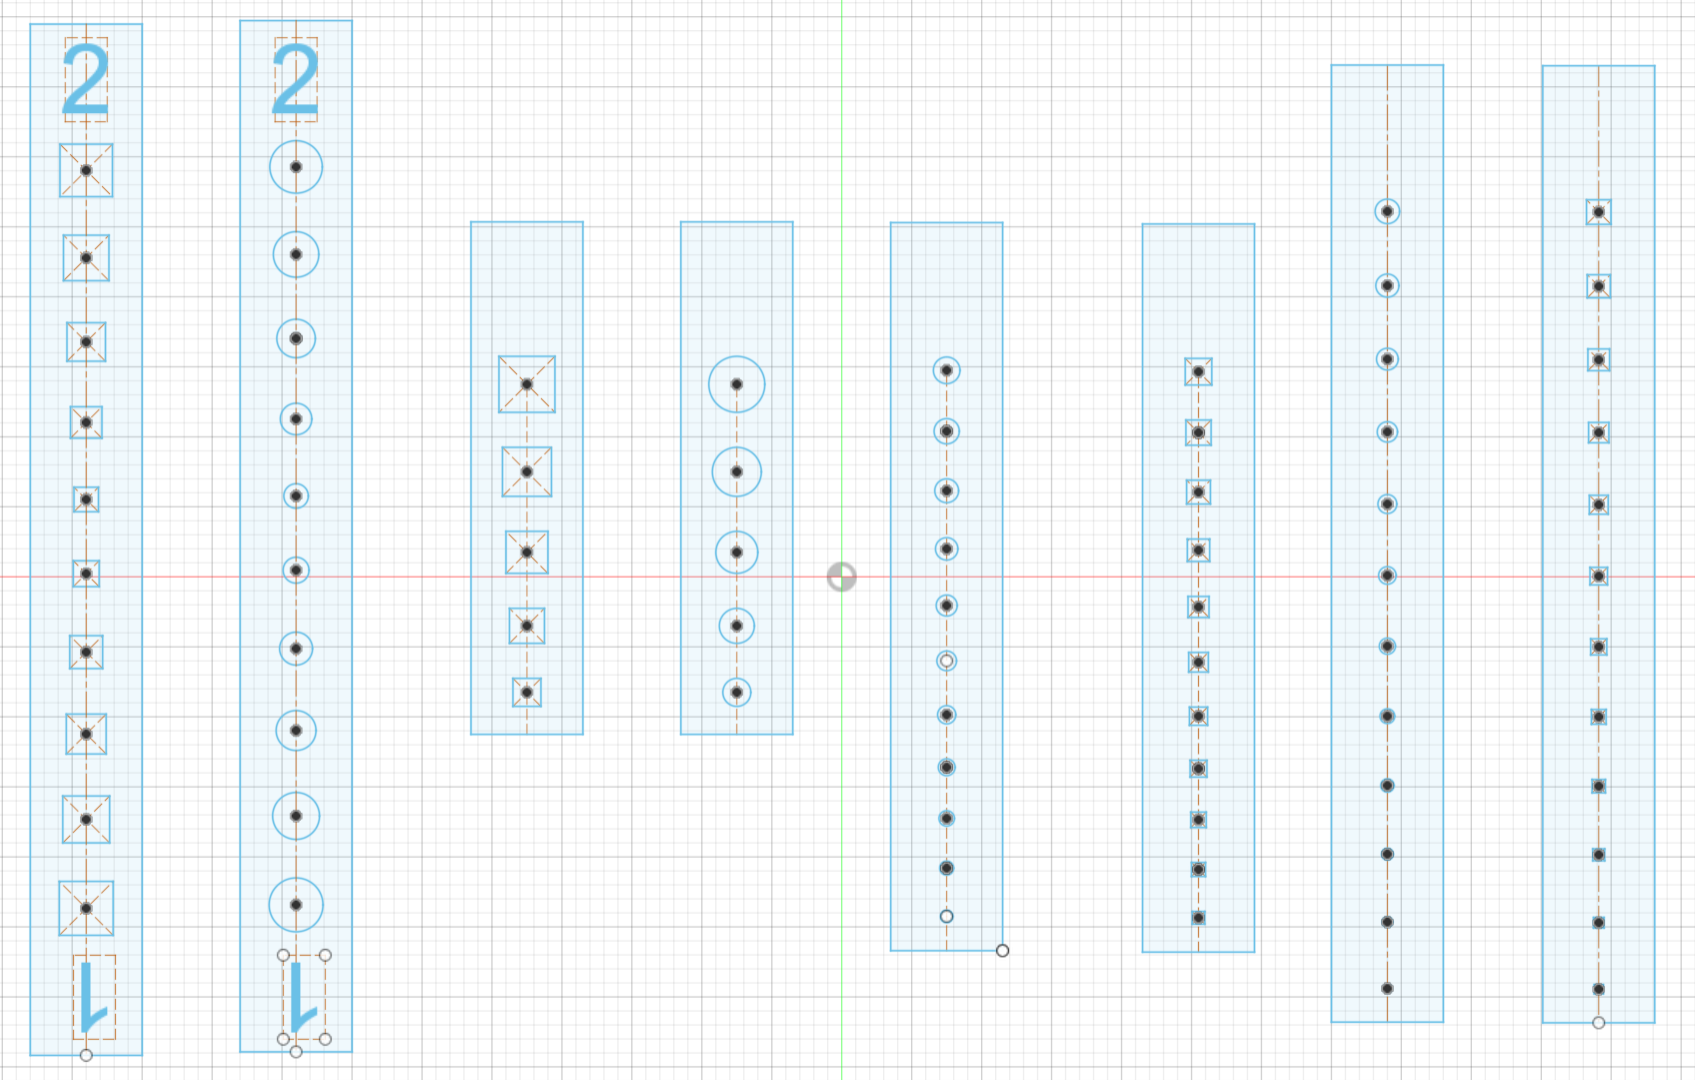1695x1080 pixels.
Task: Select the lowest point in the seventh strip
Action: (1387, 988)
